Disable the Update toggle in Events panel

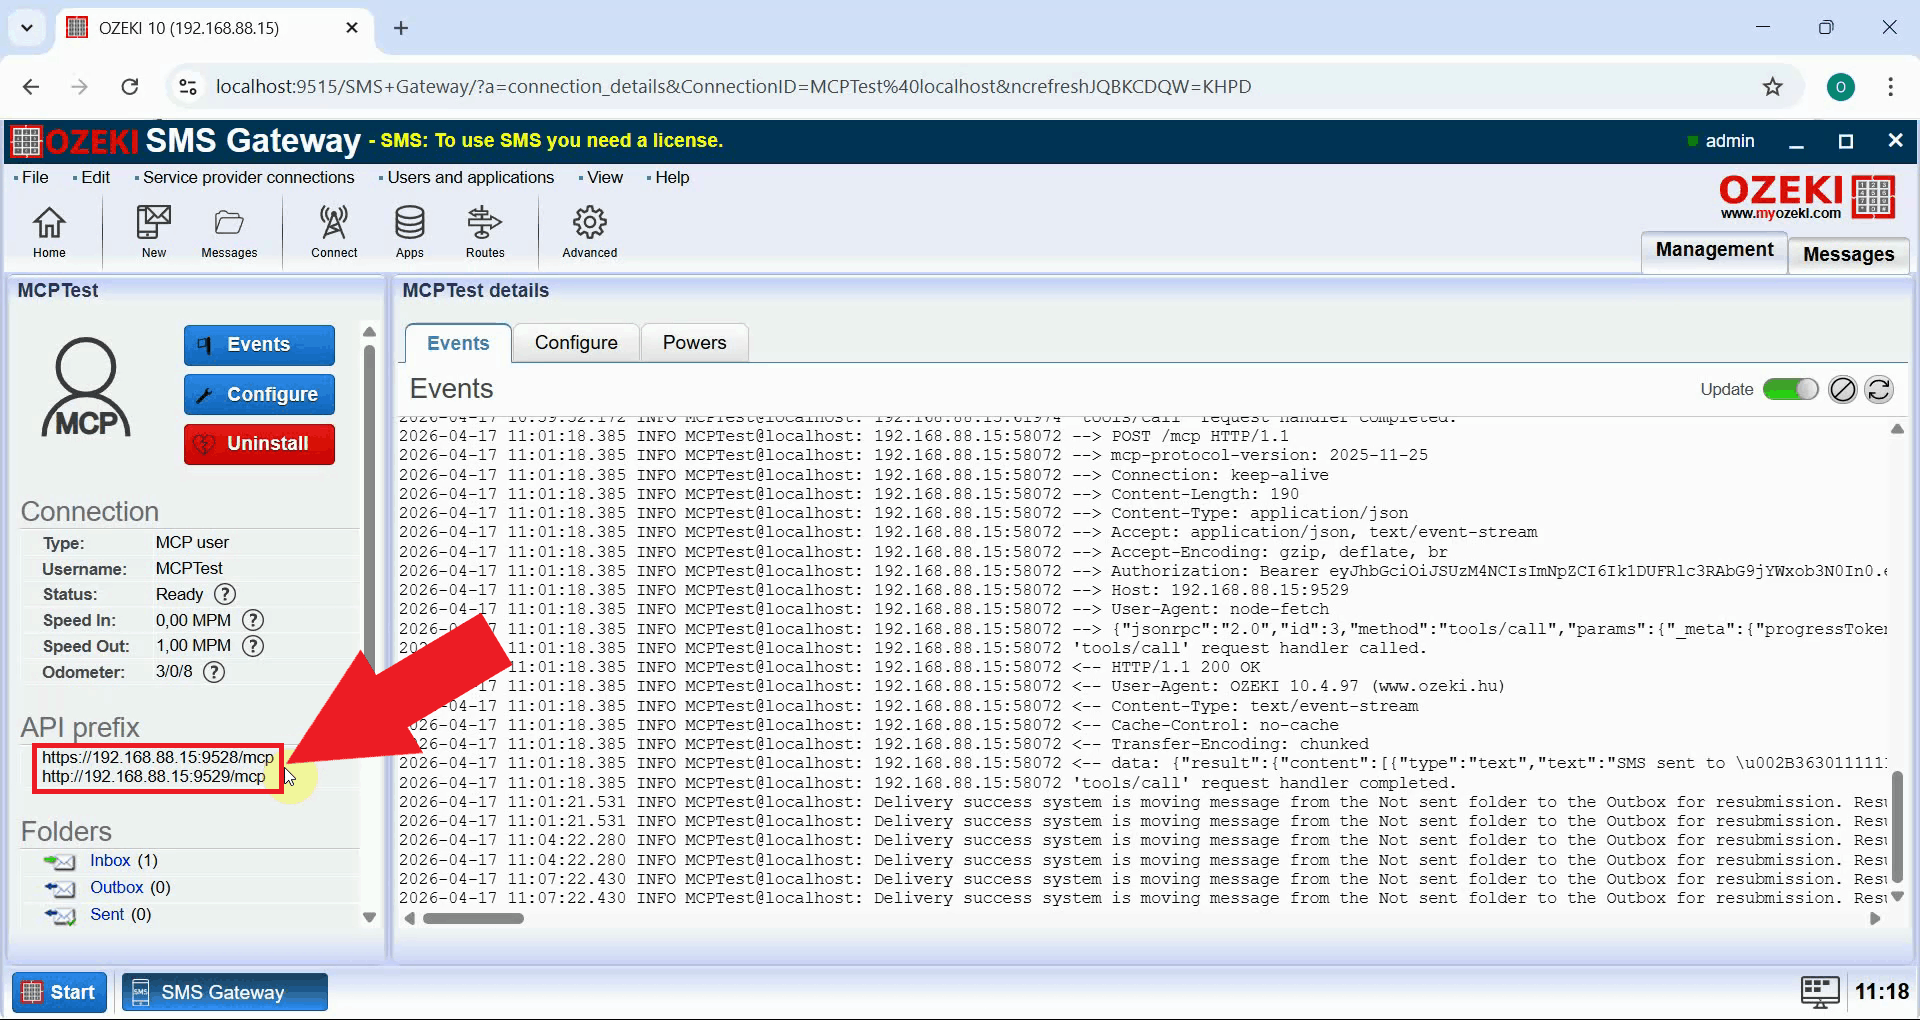click(1790, 389)
